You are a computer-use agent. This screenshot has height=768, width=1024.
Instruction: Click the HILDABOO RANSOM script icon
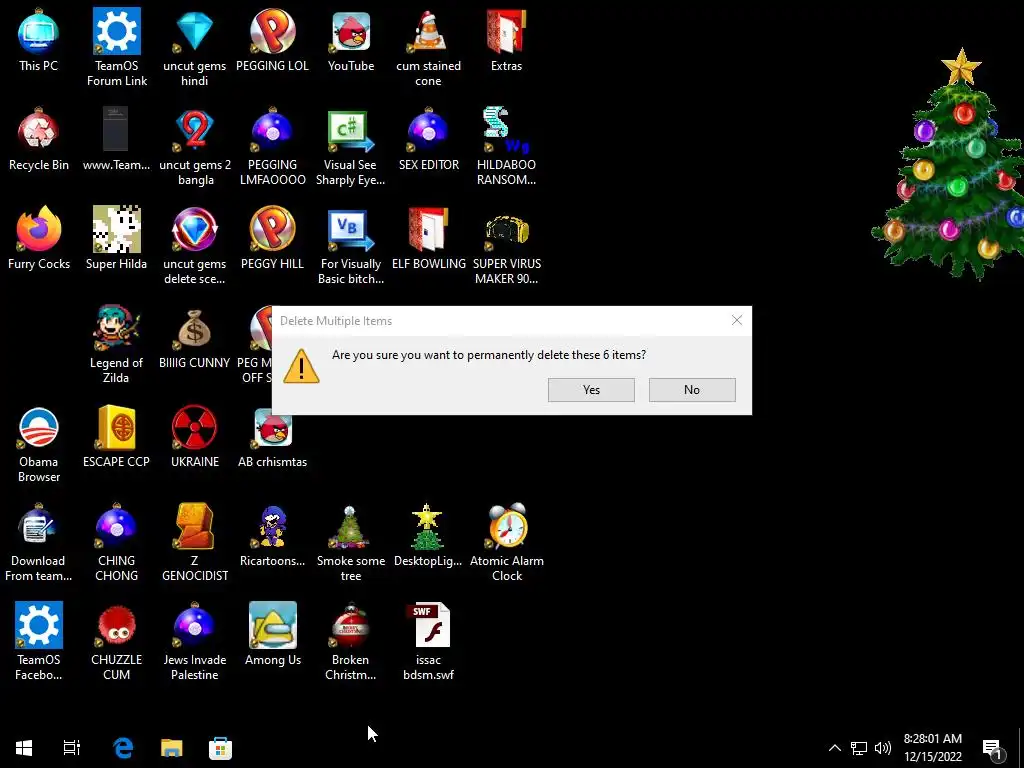(506, 146)
